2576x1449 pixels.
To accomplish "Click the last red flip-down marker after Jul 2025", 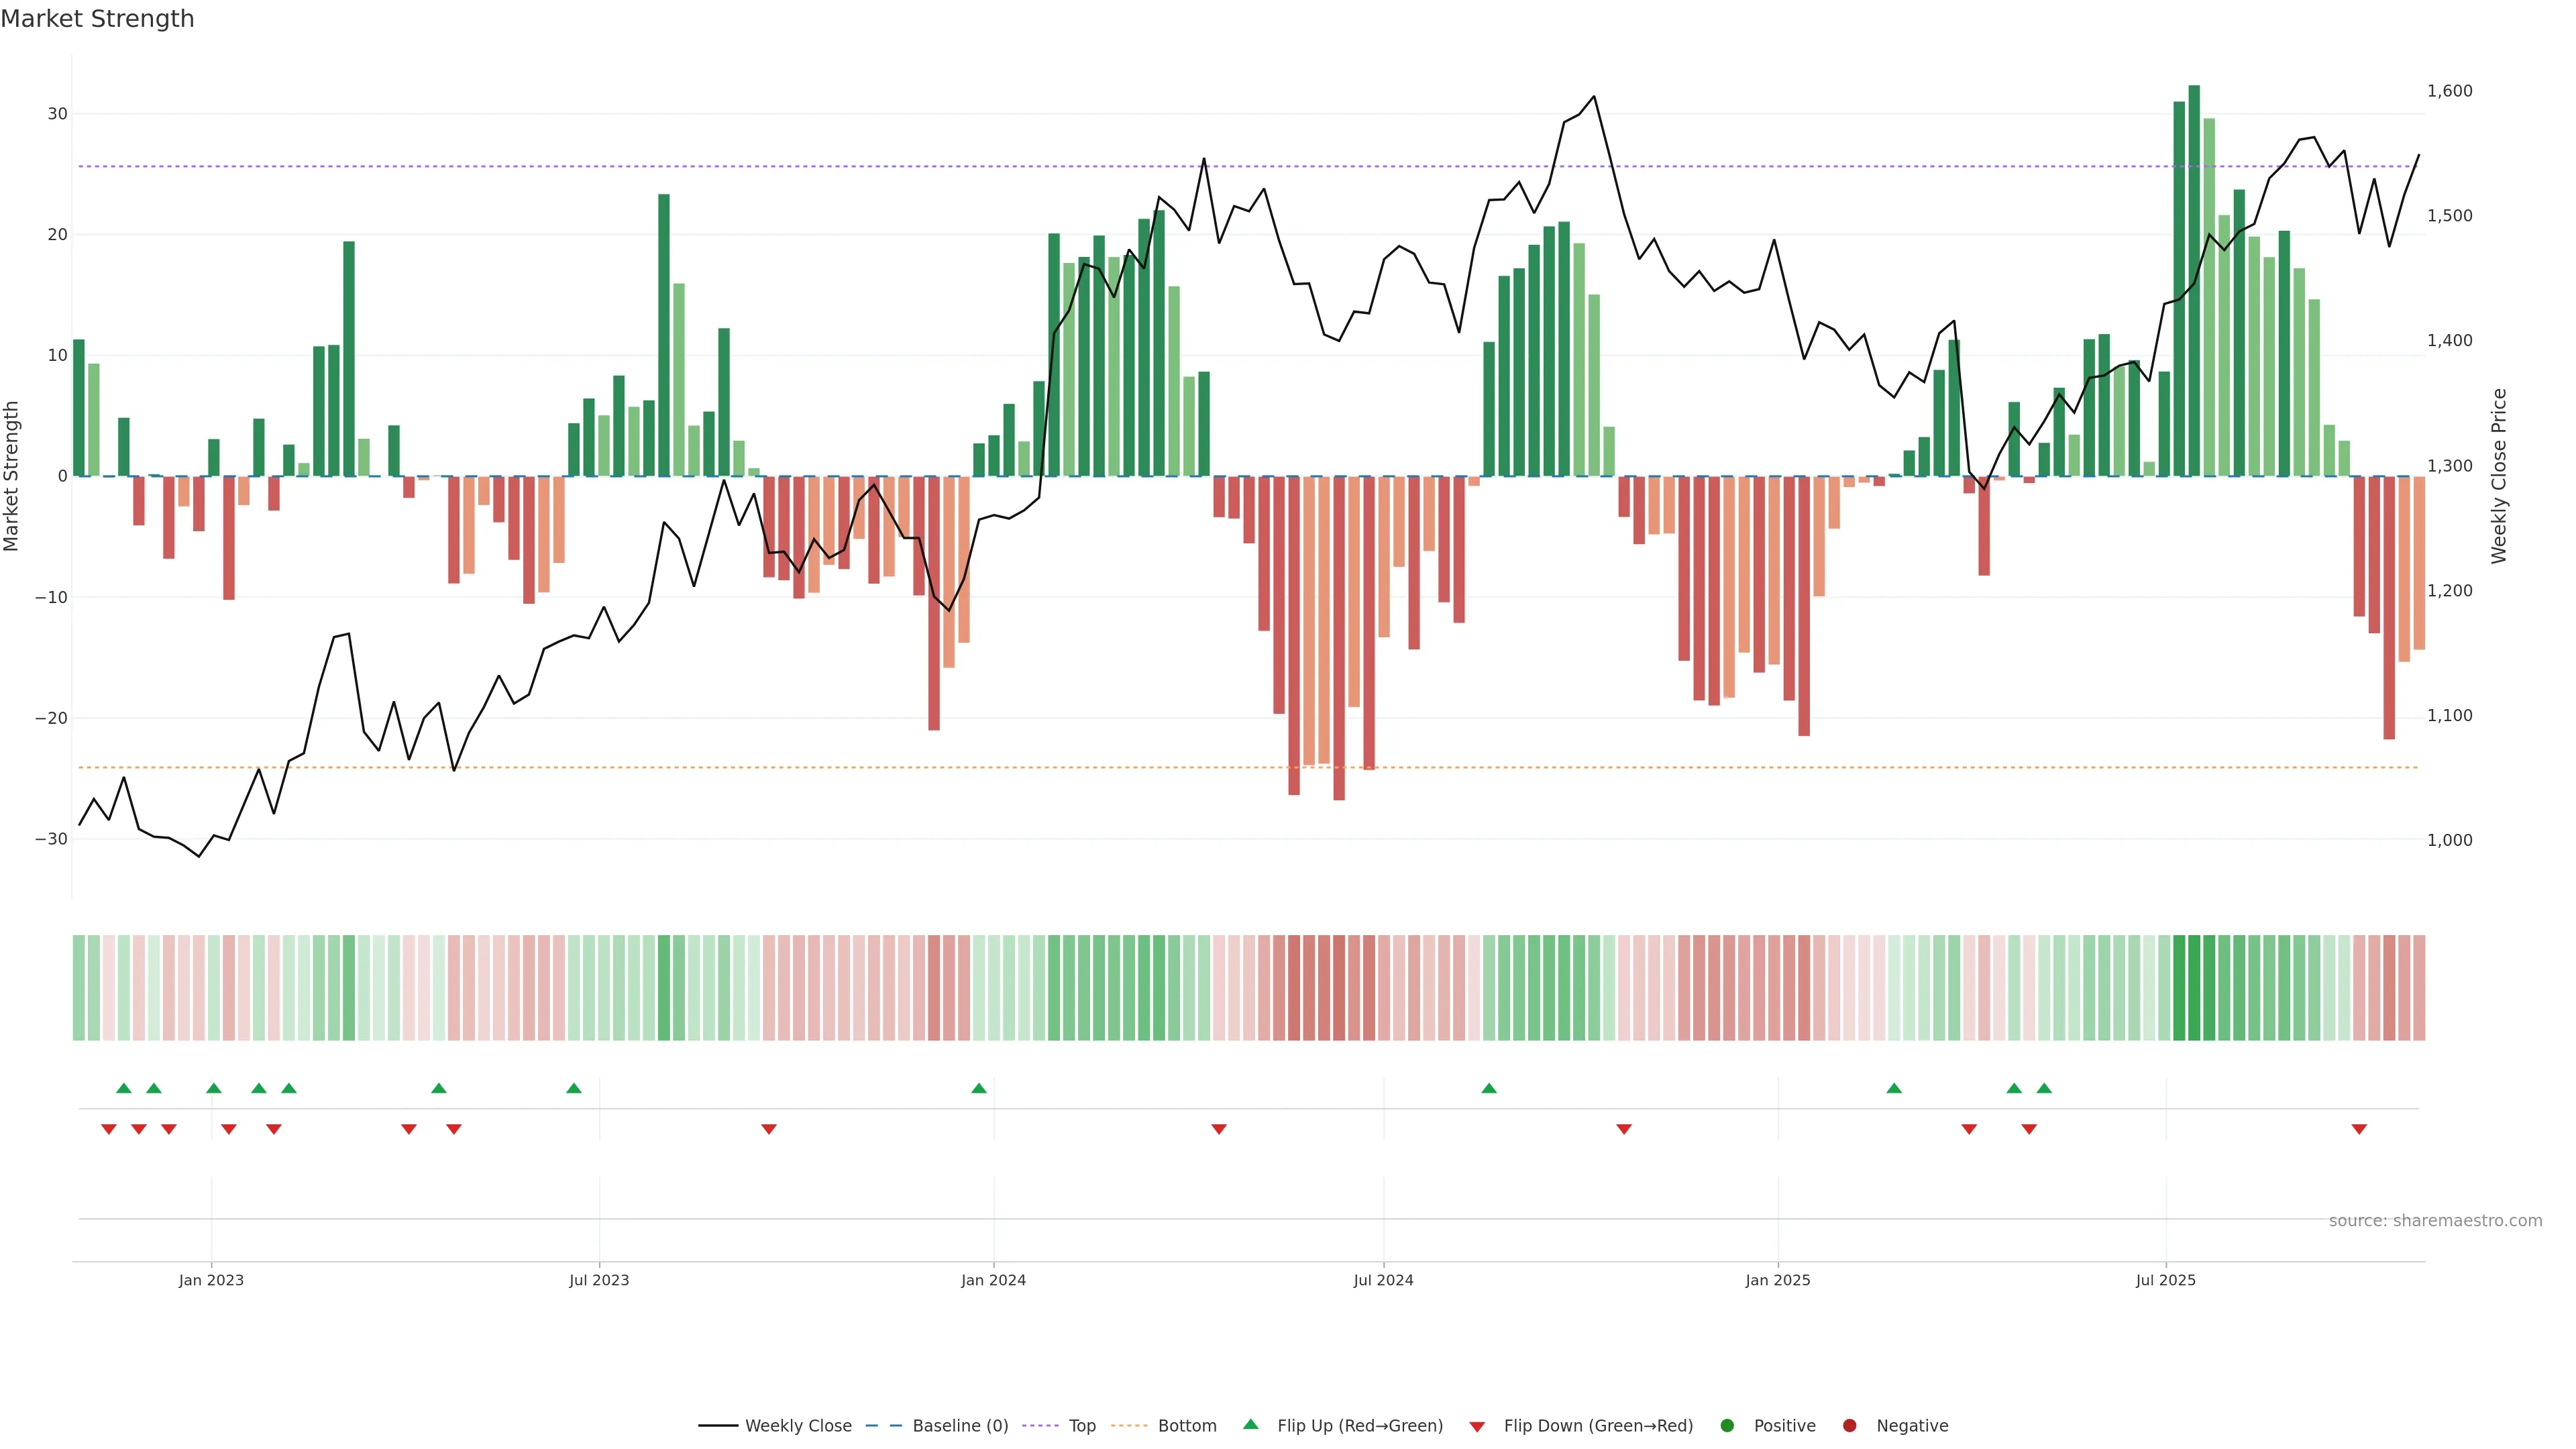I will pyautogui.click(x=2359, y=1129).
